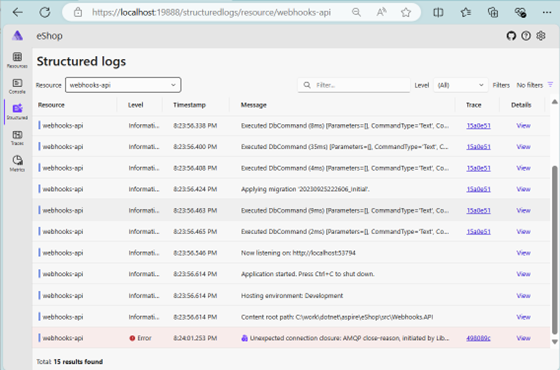View details of Application started log
The height and width of the screenshot is (370, 560).
pos(523,274)
